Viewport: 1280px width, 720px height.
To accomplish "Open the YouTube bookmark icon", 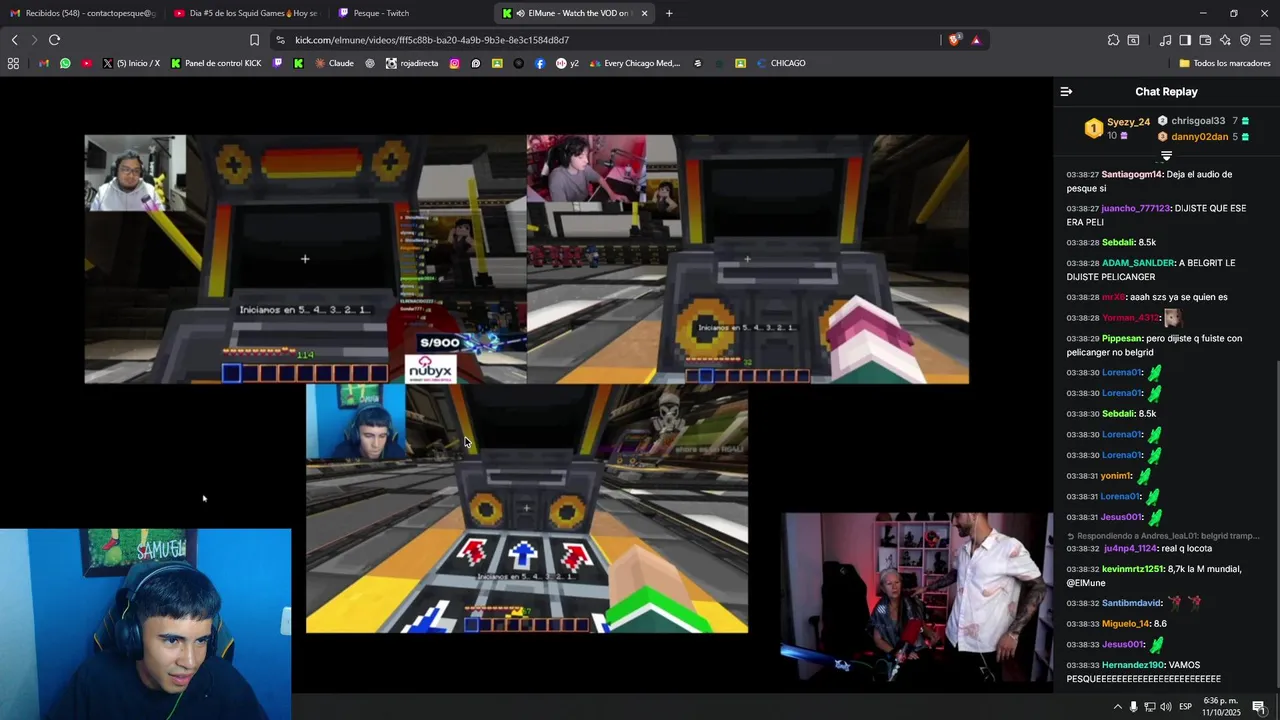I will tap(87, 63).
